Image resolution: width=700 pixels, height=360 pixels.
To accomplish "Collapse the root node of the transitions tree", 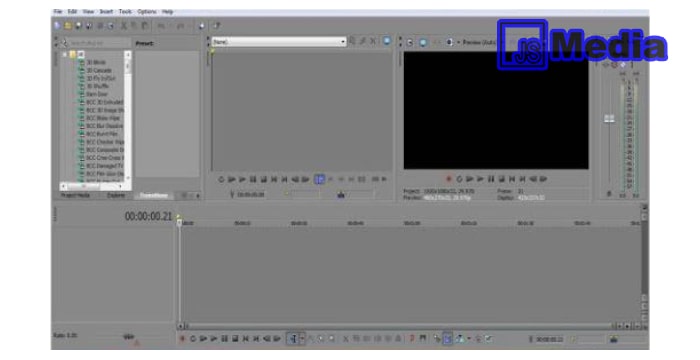I will point(65,54).
